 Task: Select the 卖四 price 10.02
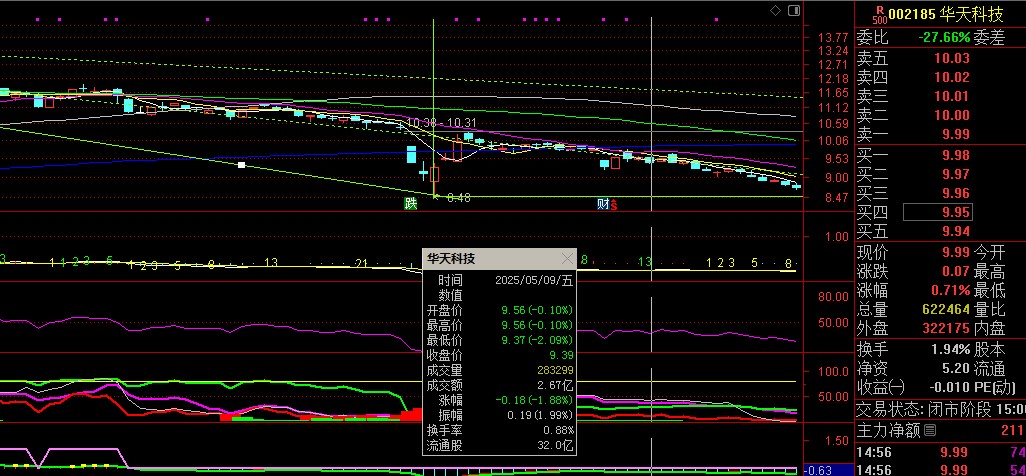[x=951, y=77]
